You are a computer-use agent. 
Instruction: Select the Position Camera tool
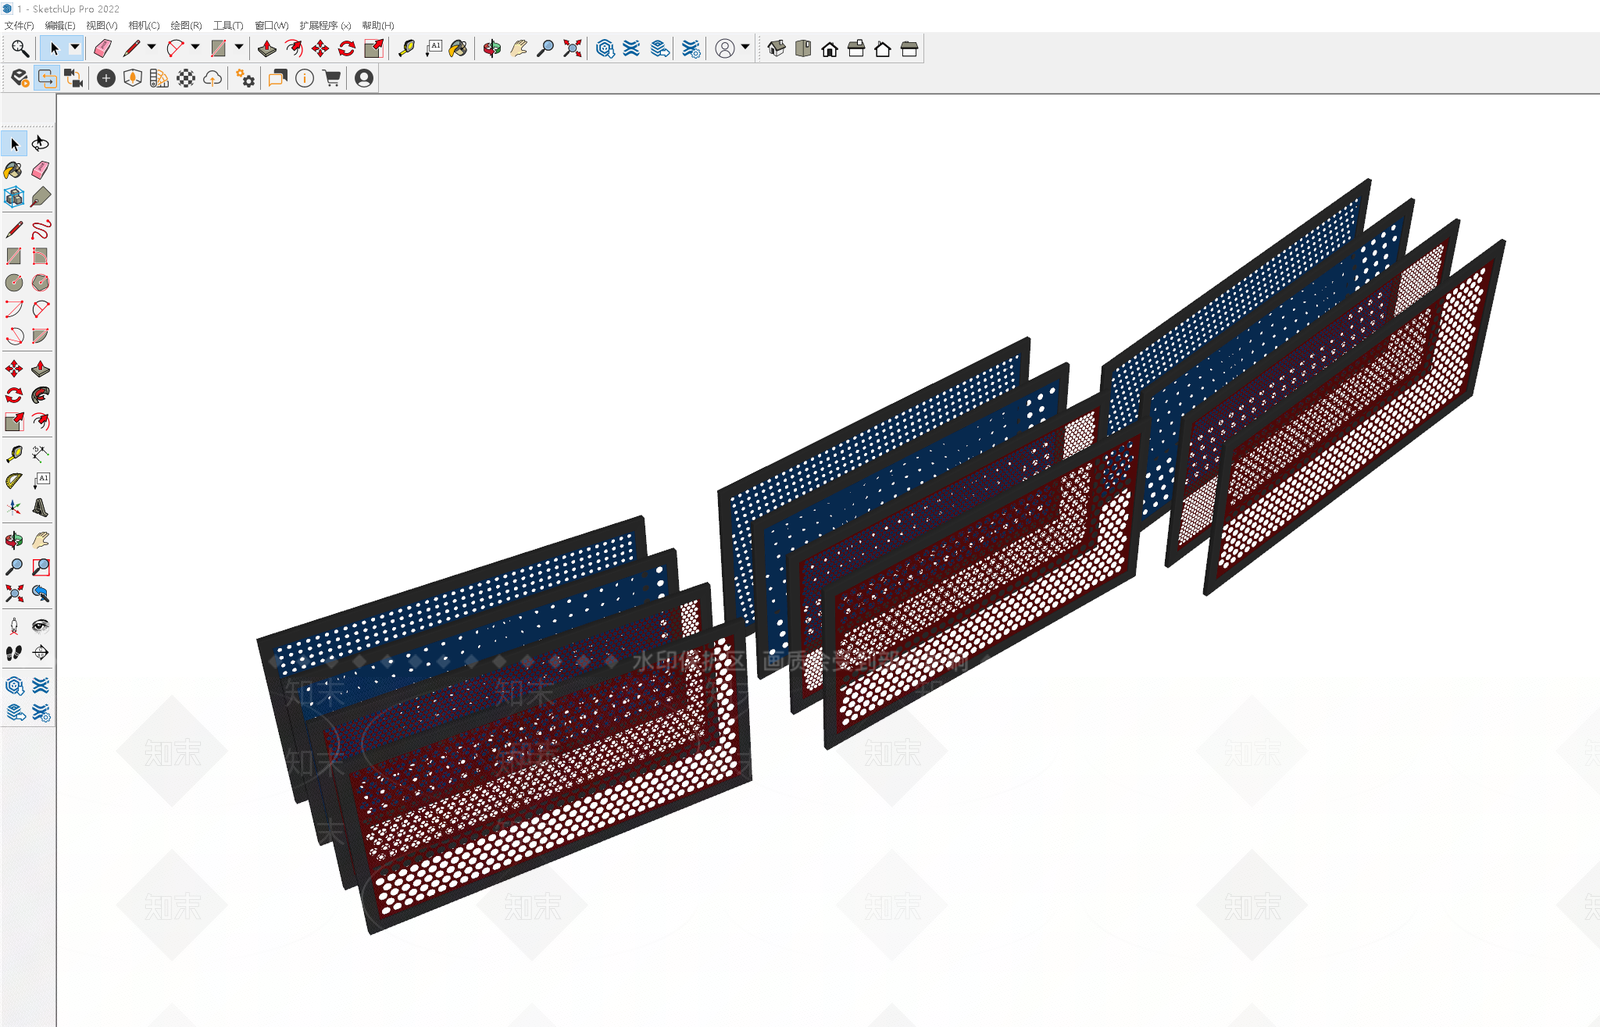click(14, 626)
